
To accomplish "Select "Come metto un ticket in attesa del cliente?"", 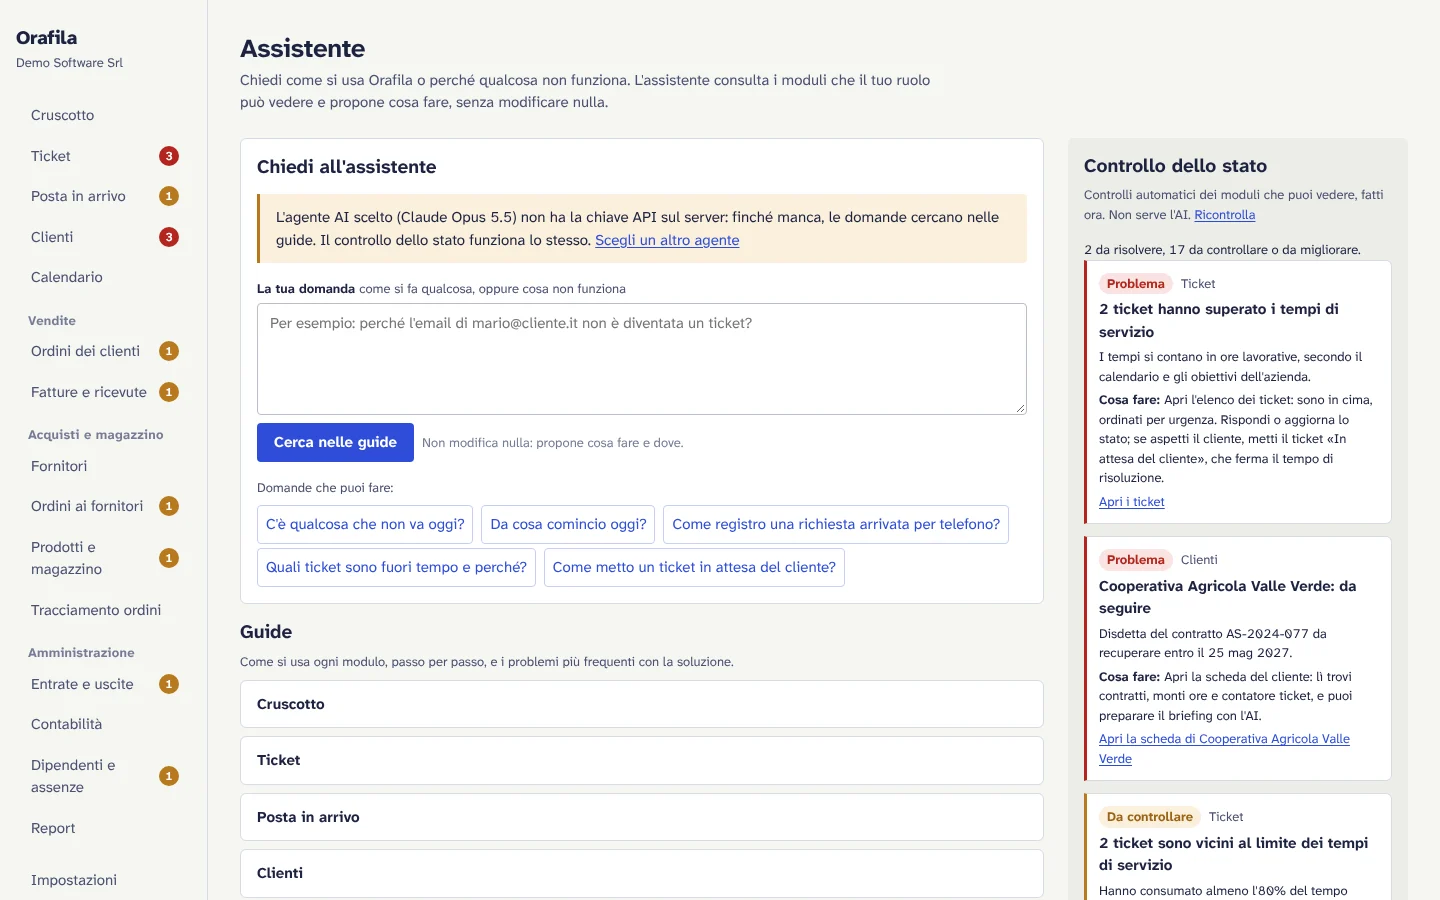I will coord(694,567).
